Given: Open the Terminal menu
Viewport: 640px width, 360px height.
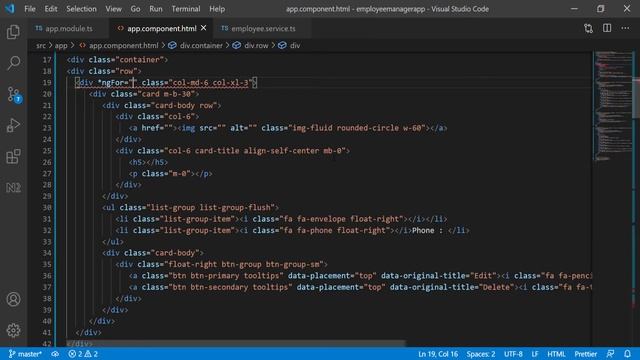Looking at the screenshot, I should pyautogui.click(x=186, y=9).
